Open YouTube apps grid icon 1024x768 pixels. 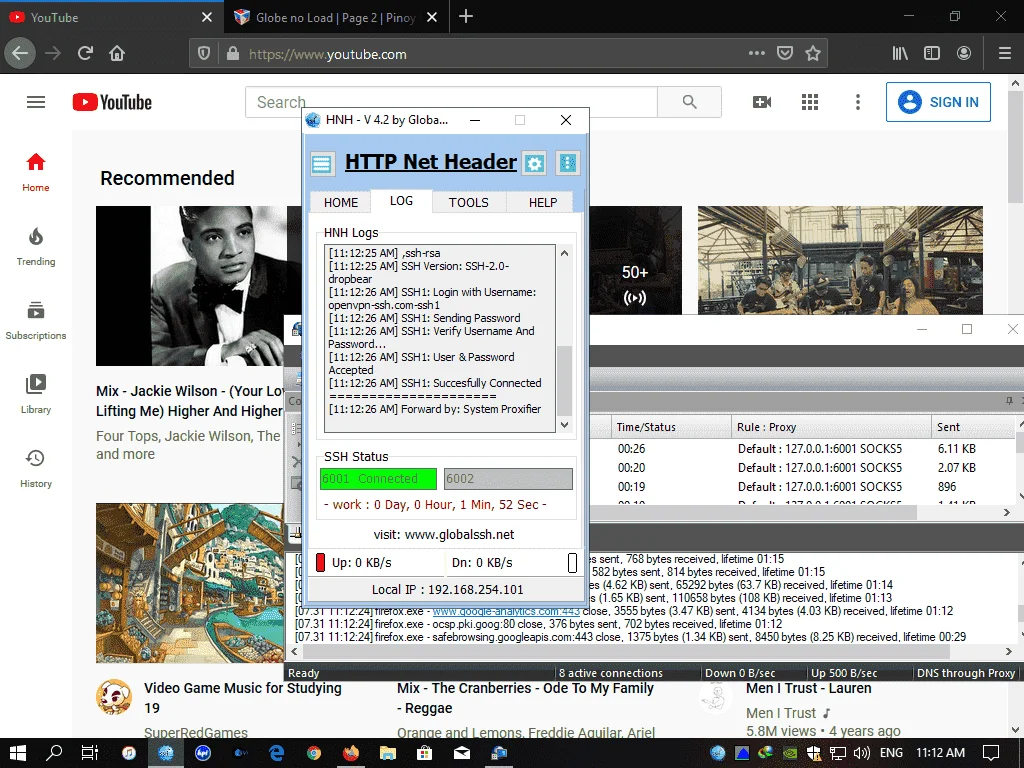(810, 102)
